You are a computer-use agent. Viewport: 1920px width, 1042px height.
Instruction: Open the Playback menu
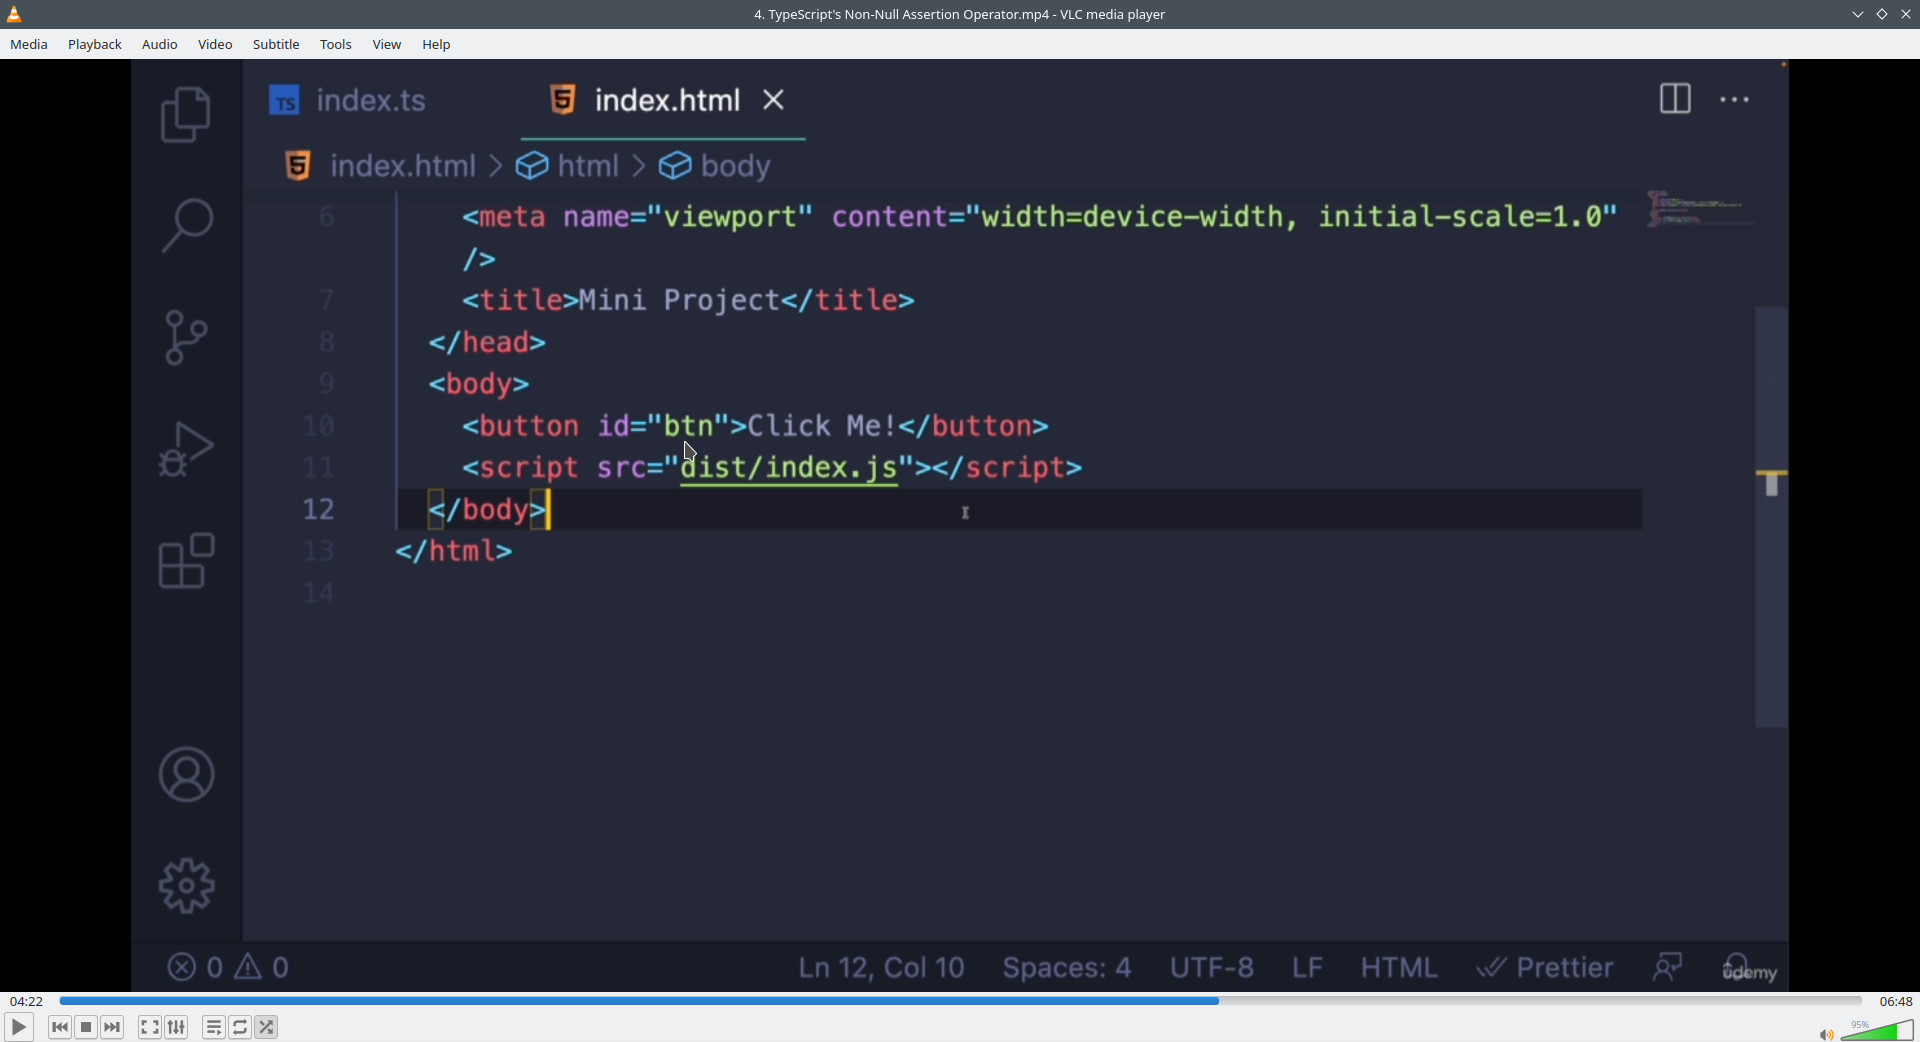point(95,45)
